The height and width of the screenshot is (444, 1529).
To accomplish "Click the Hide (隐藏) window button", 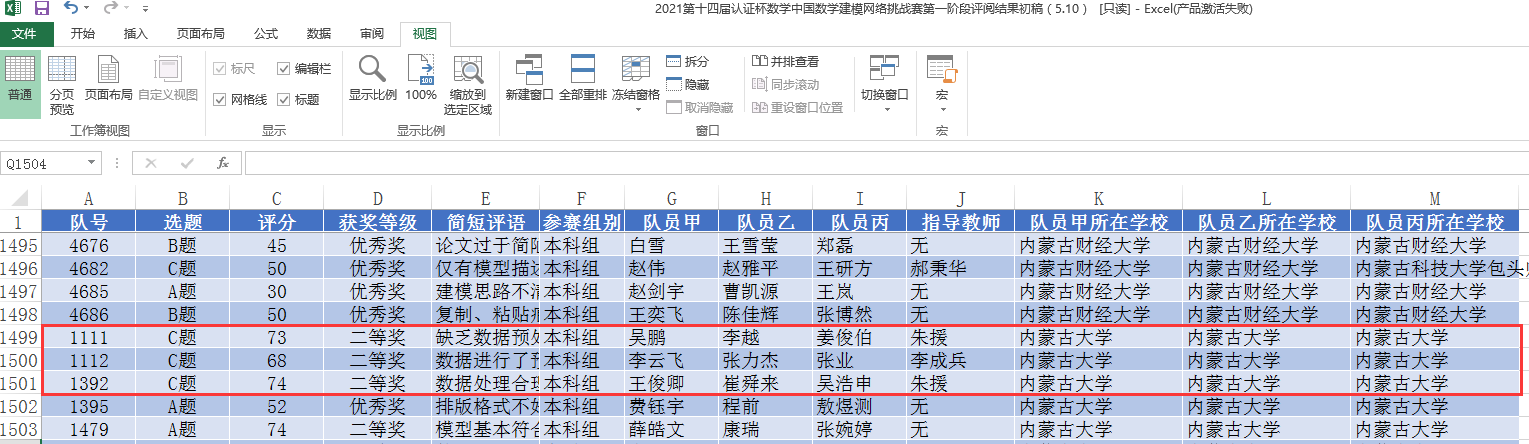I will (x=688, y=84).
